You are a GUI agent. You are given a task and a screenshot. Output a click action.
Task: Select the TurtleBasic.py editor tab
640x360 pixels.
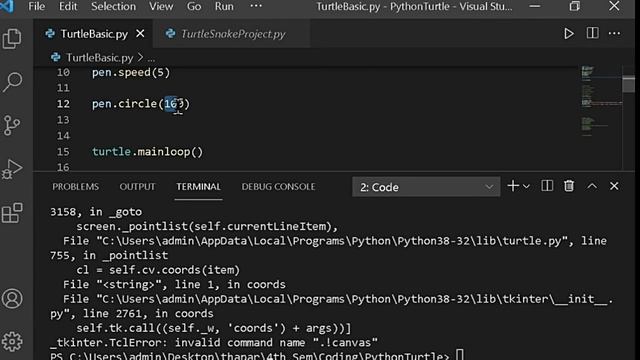point(93,34)
